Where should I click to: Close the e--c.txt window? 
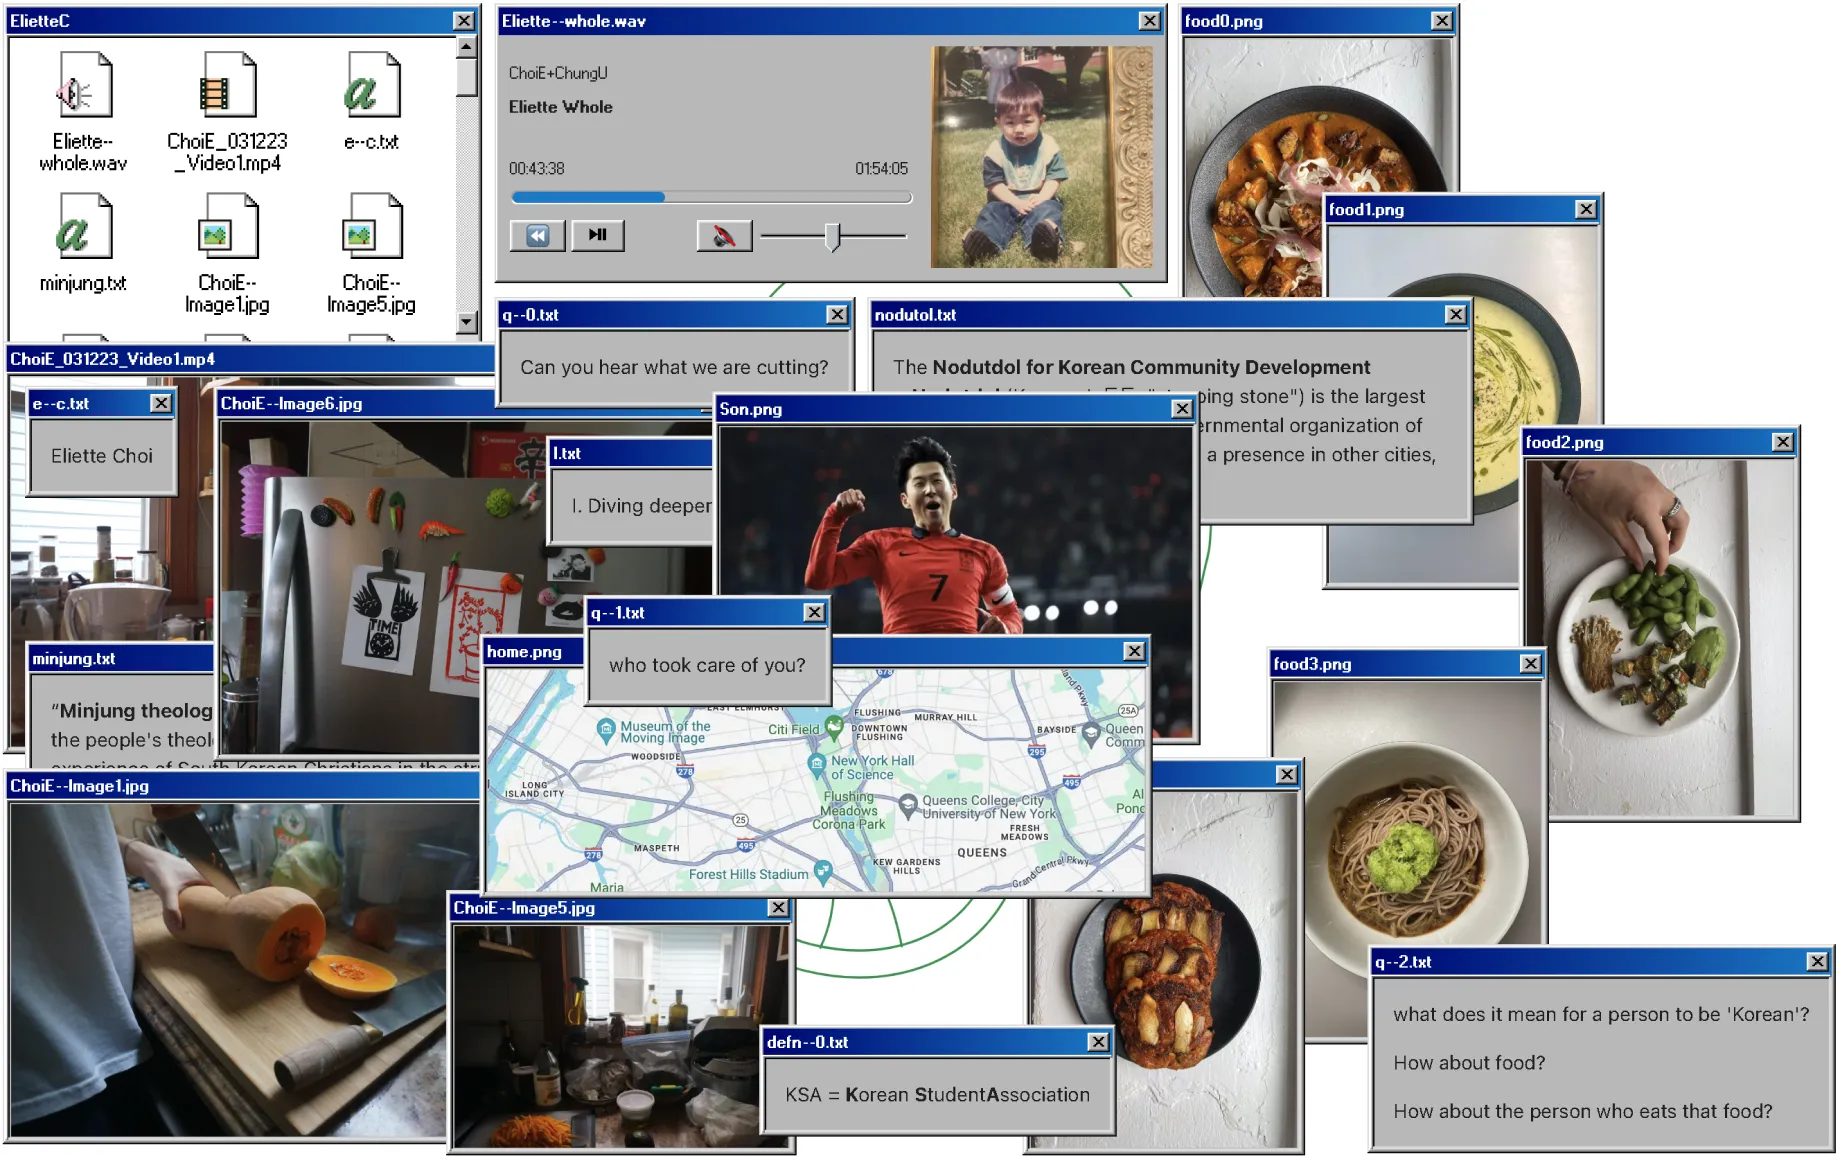coord(160,403)
